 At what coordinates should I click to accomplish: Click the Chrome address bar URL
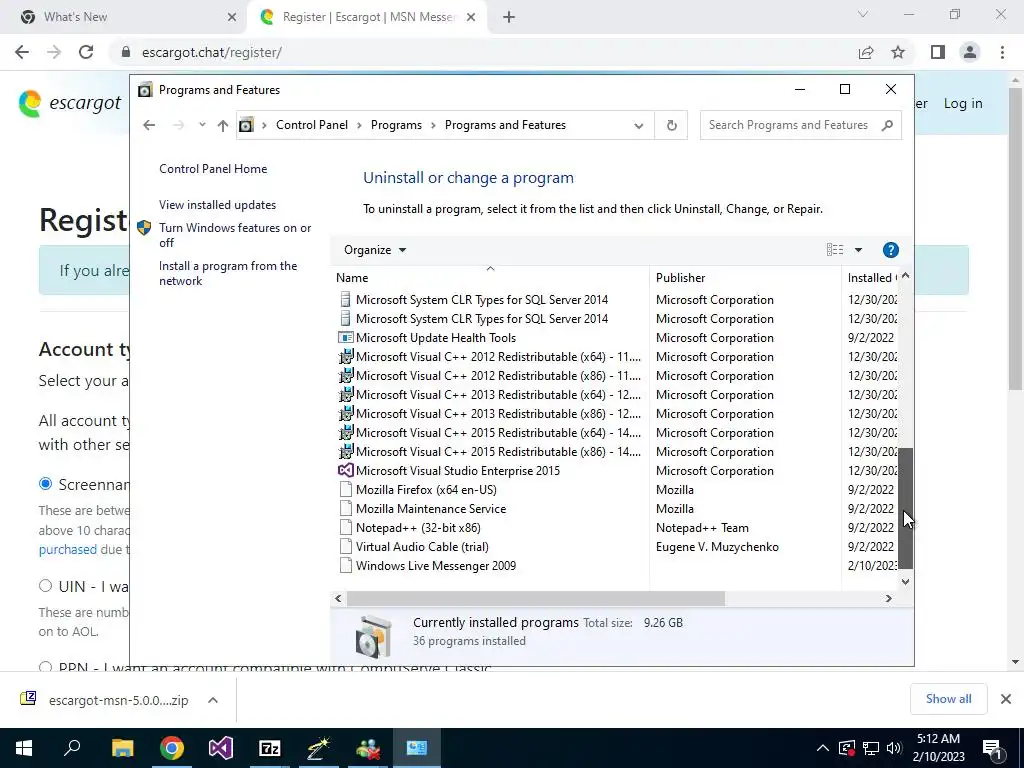[212, 52]
